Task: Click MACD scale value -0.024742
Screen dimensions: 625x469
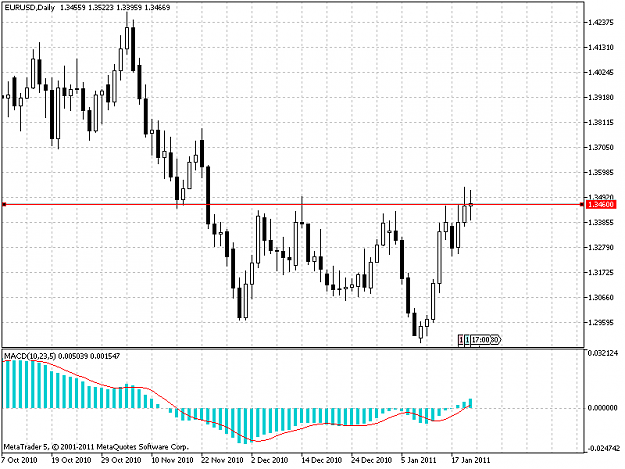Action: coord(603,449)
